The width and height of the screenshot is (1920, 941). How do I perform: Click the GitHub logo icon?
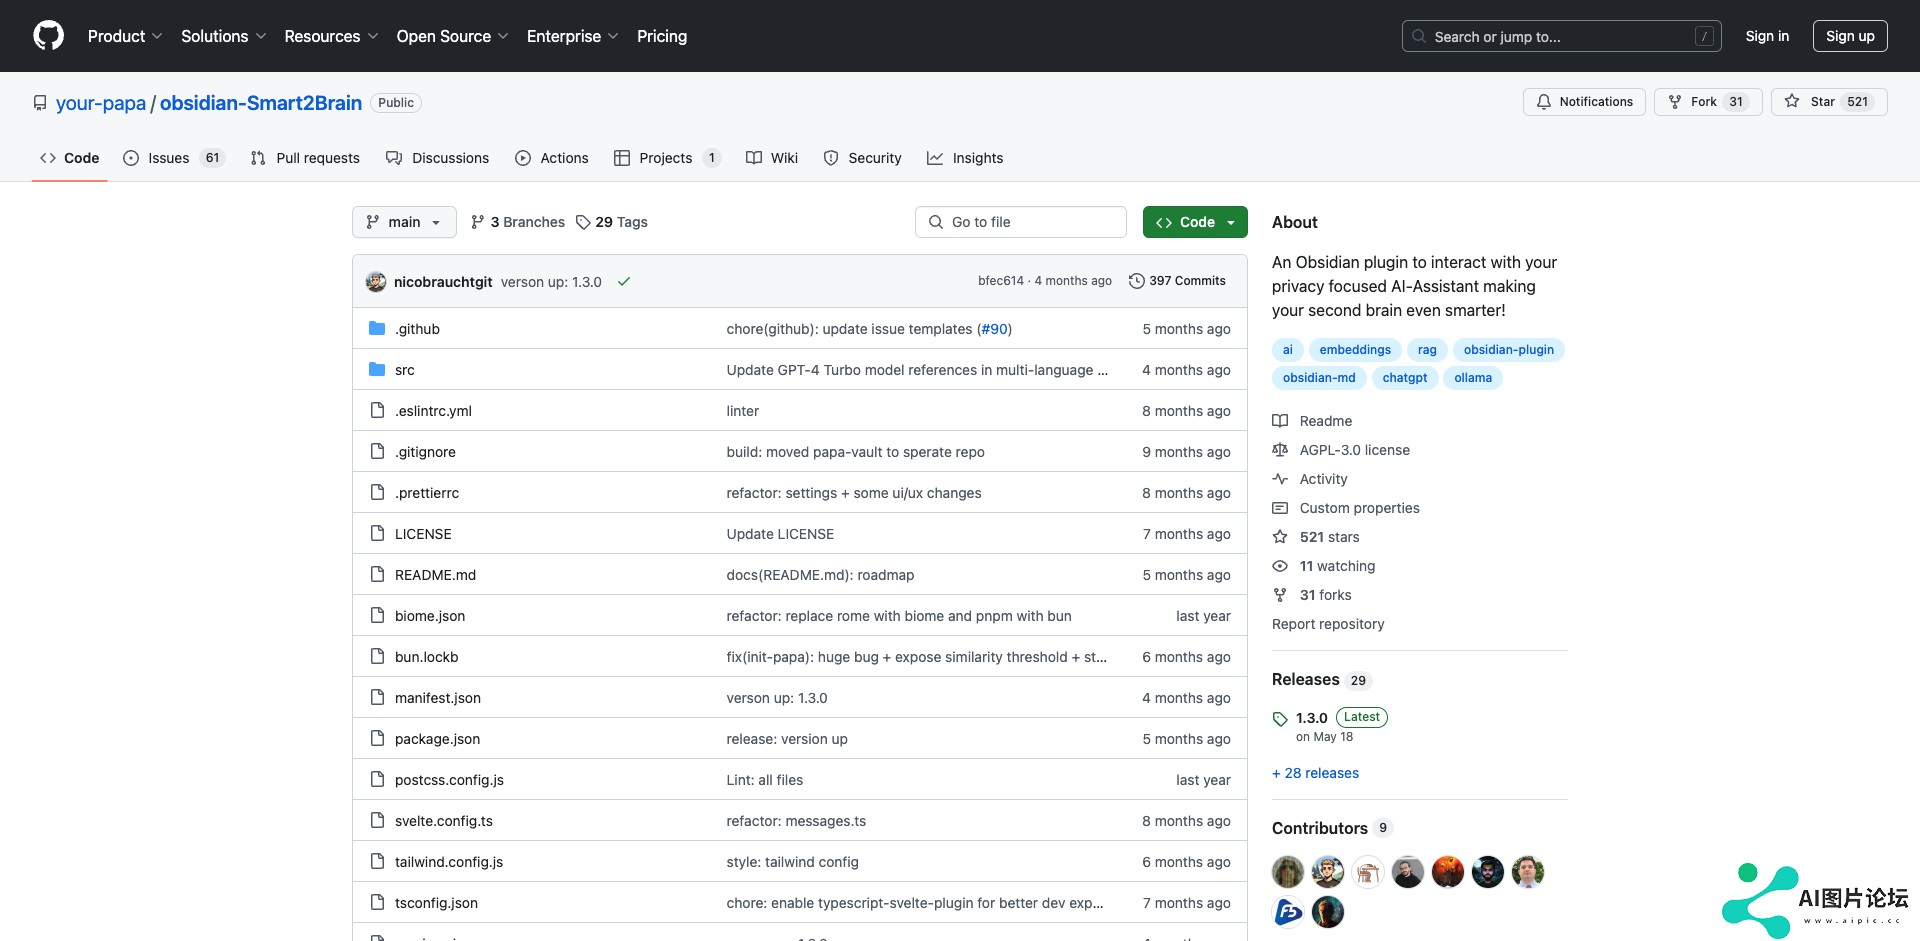tap(48, 36)
